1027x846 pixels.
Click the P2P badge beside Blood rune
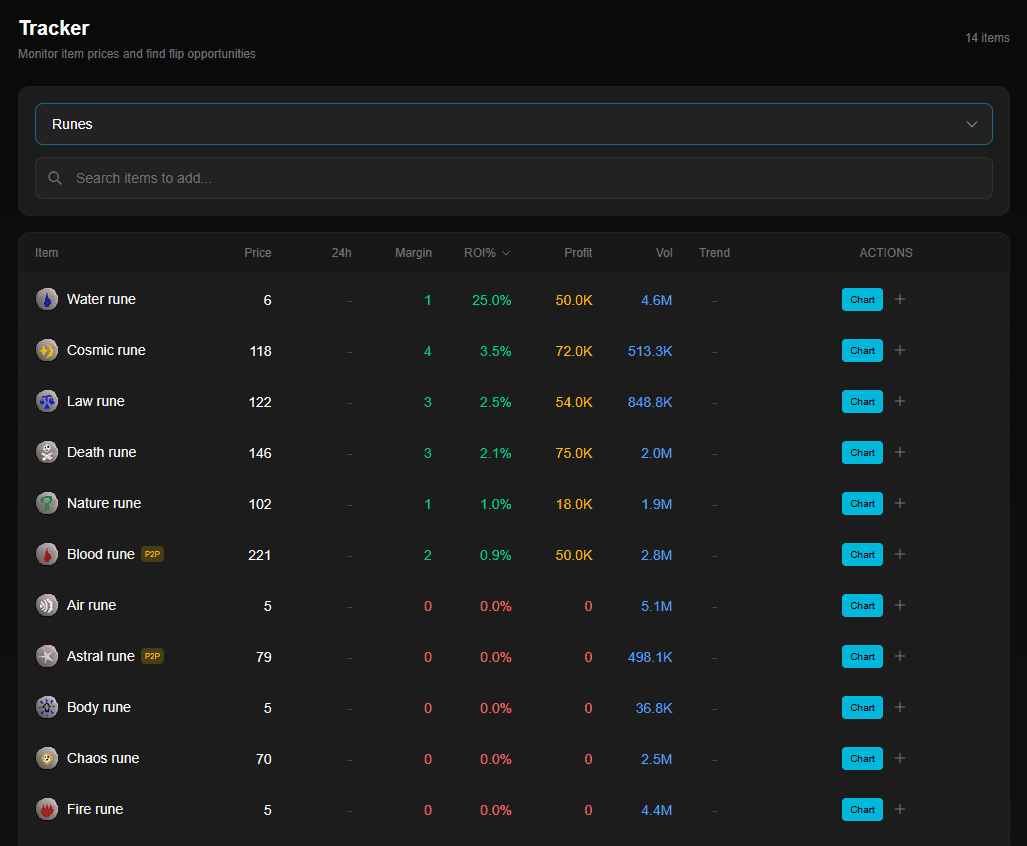(x=152, y=554)
